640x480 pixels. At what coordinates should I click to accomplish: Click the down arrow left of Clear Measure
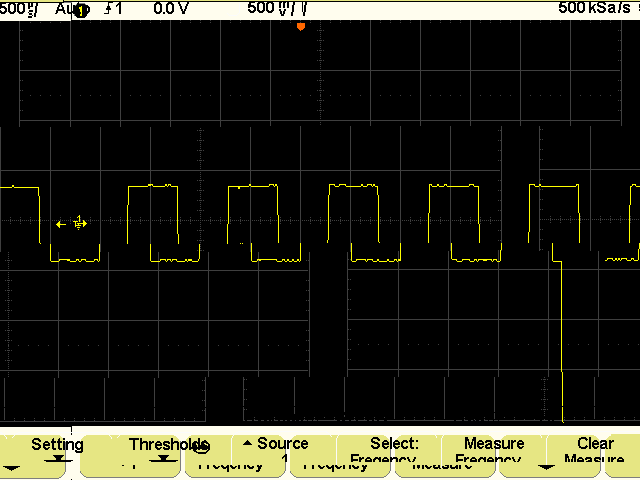pyautogui.click(x=546, y=467)
